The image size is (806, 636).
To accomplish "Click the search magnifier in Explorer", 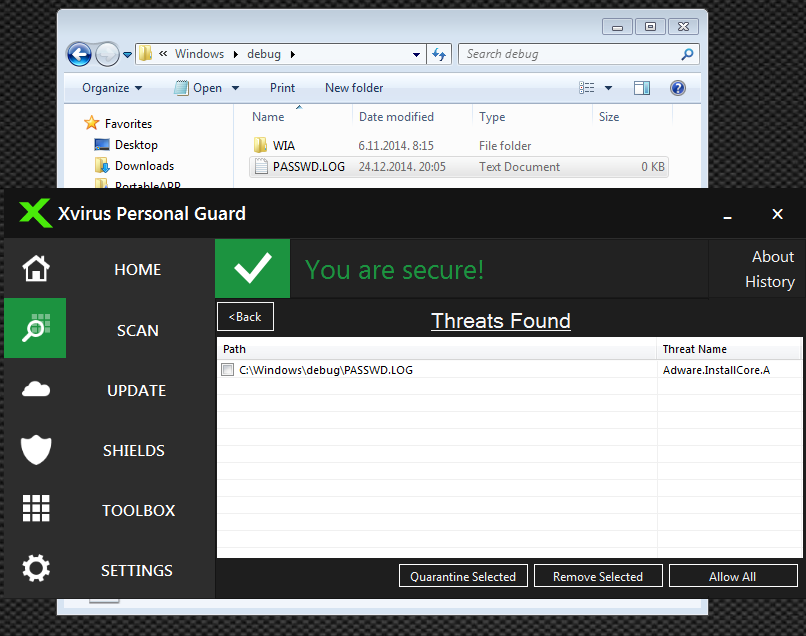I will coord(687,54).
